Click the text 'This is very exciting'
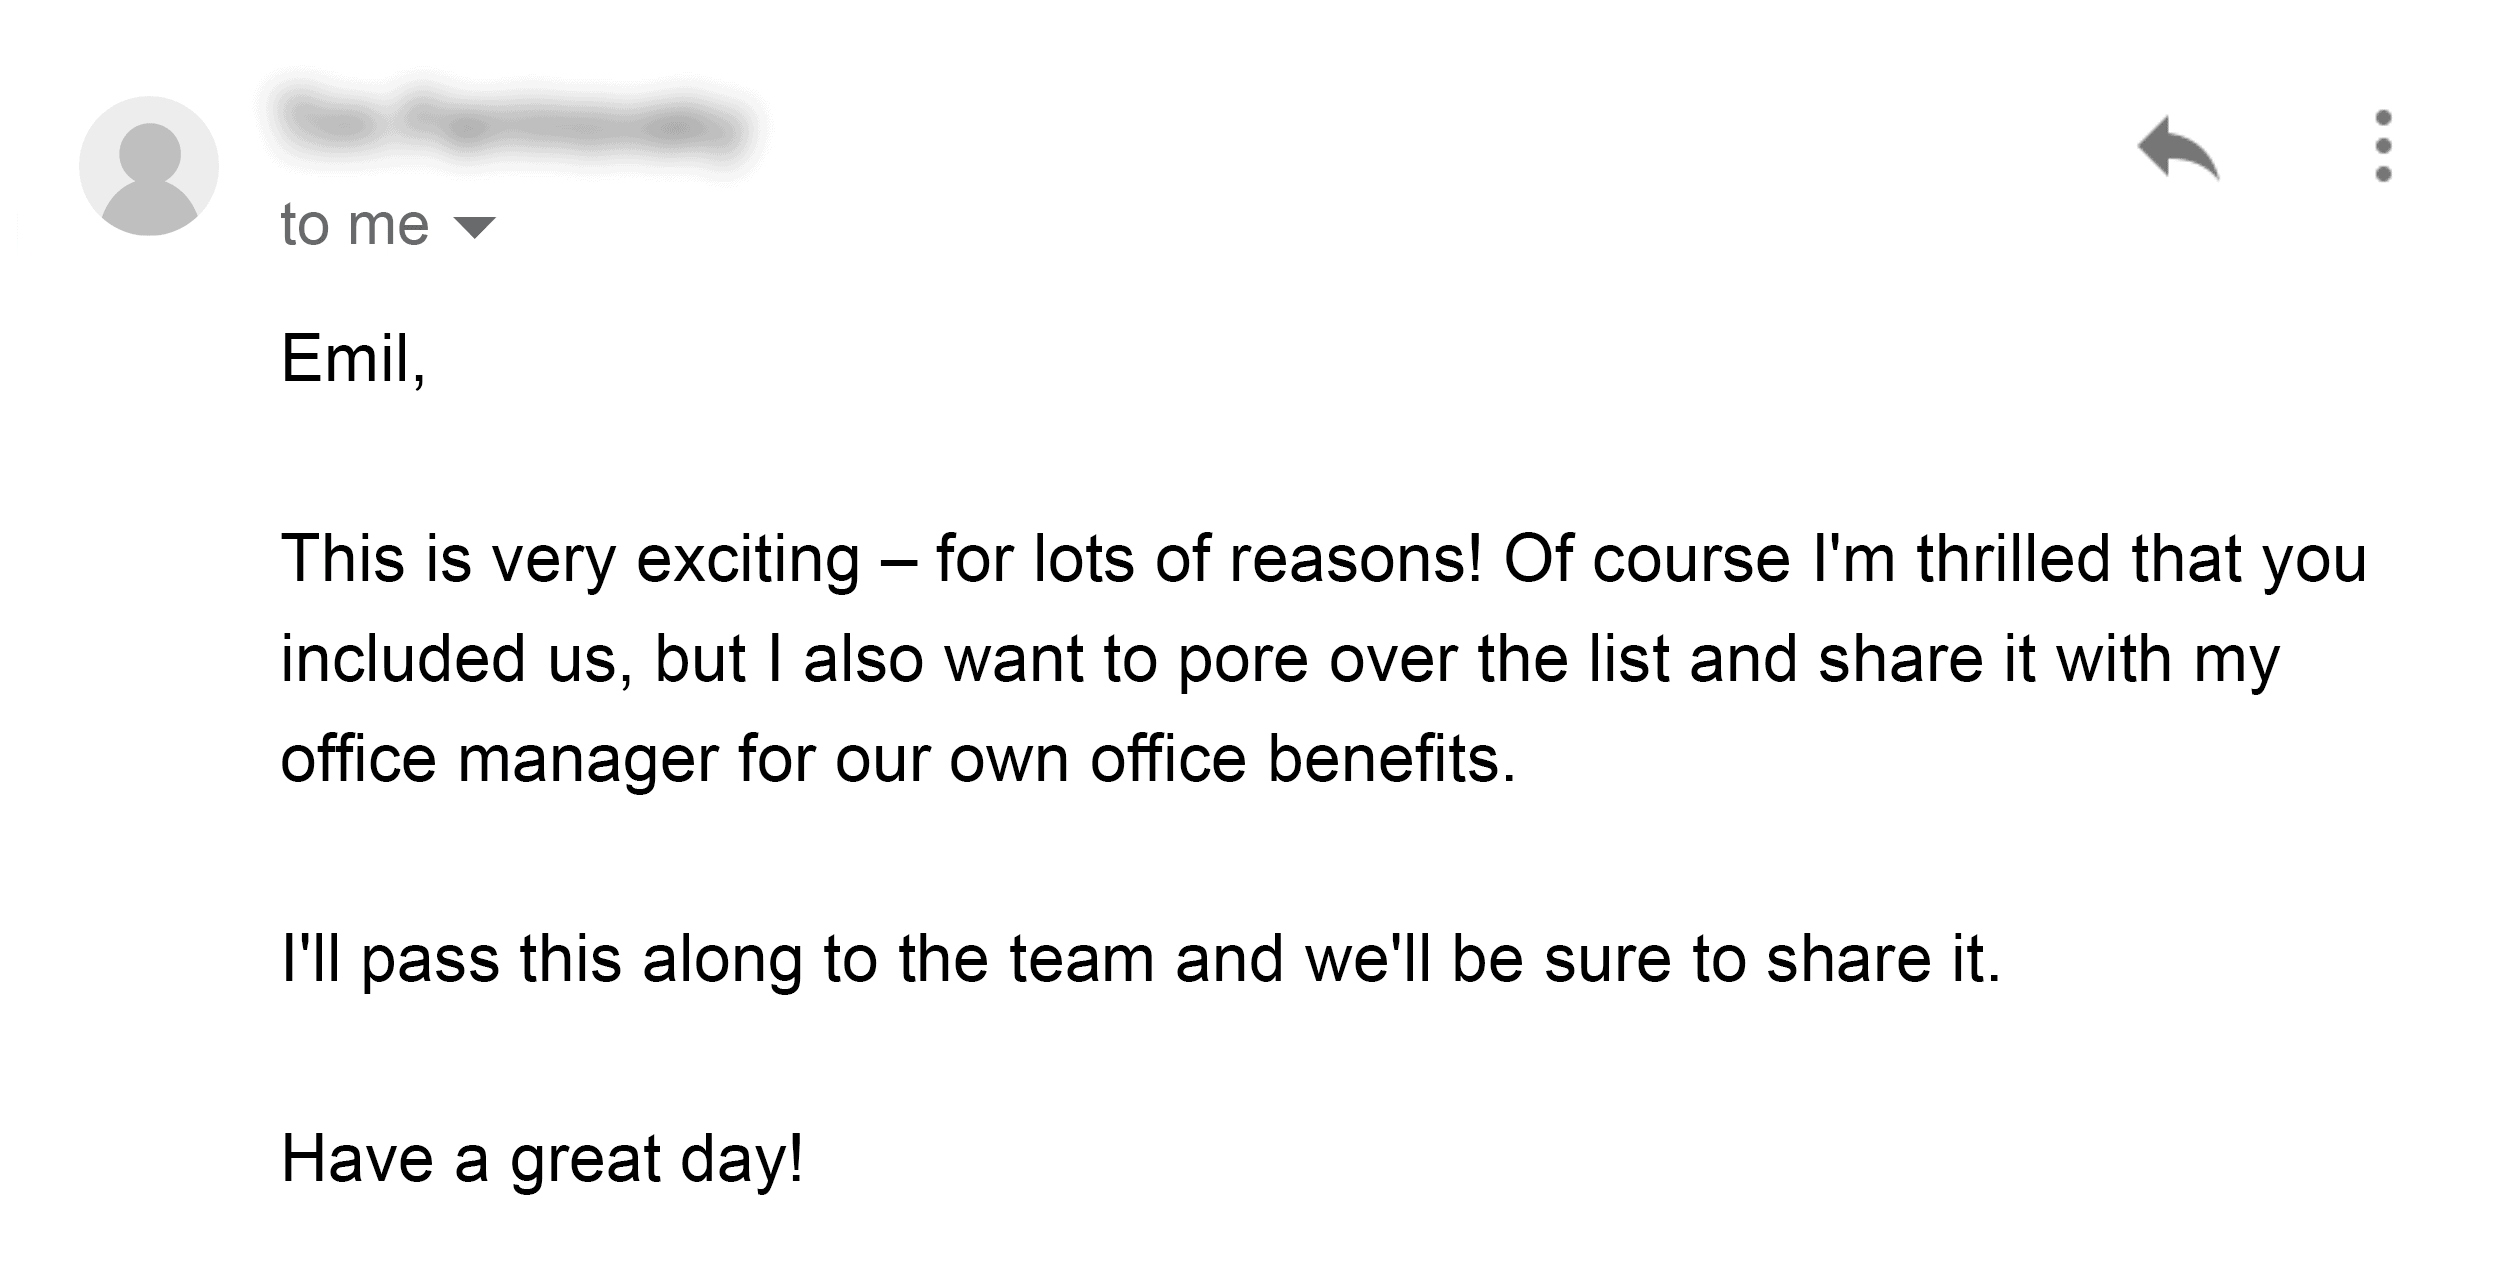 click(570, 559)
